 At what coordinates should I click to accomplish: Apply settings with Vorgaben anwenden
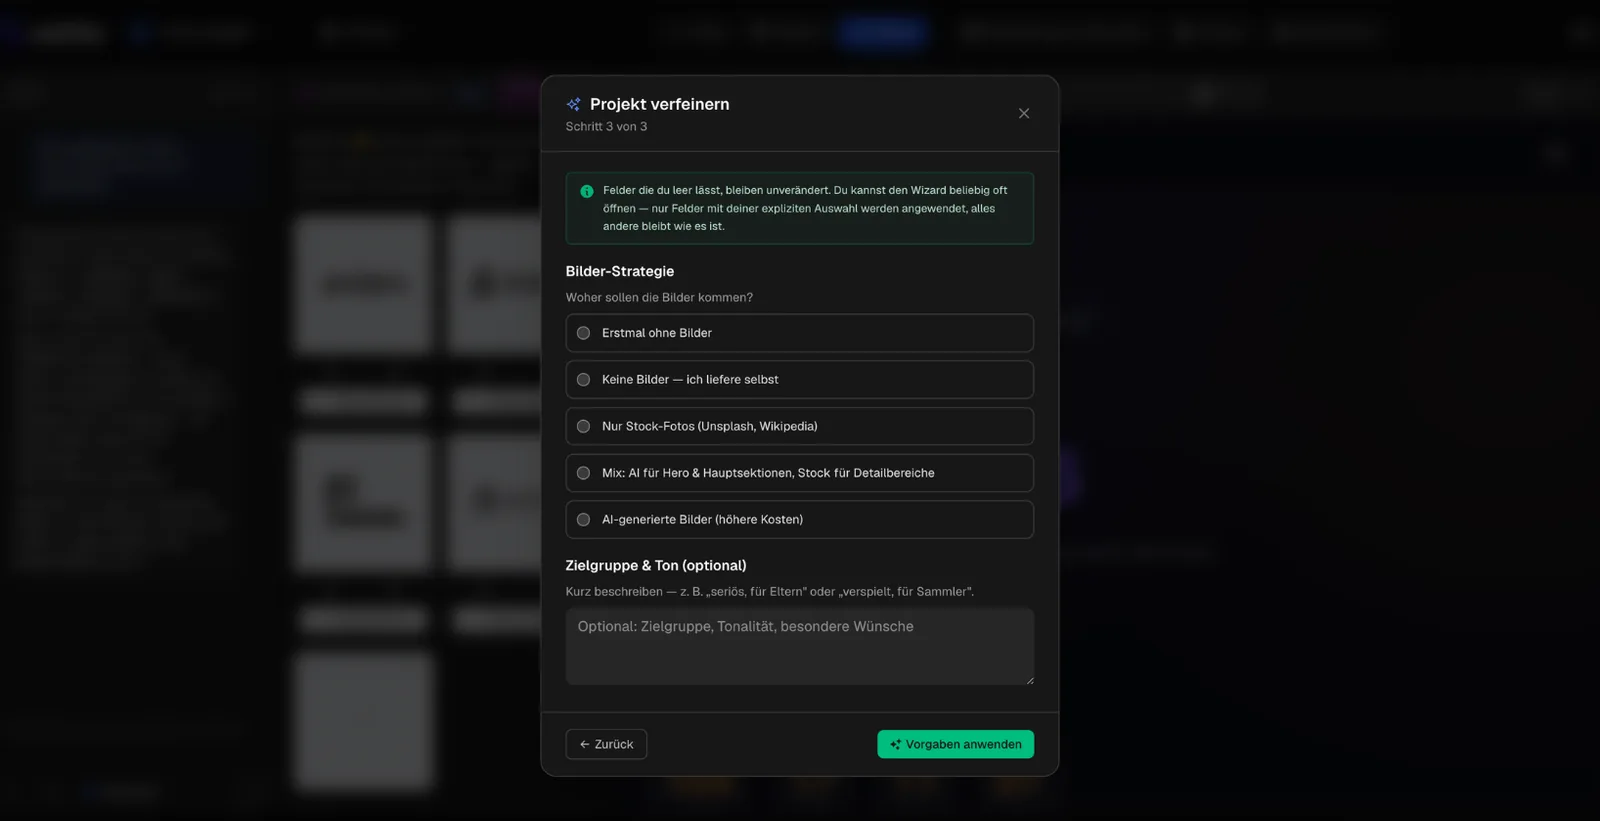click(x=955, y=744)
